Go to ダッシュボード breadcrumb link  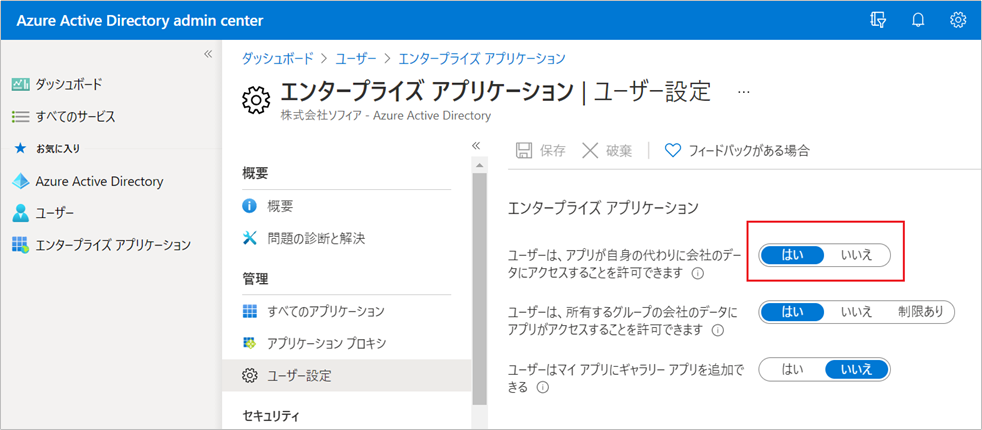pyautogui.click(x=277, y=59)
